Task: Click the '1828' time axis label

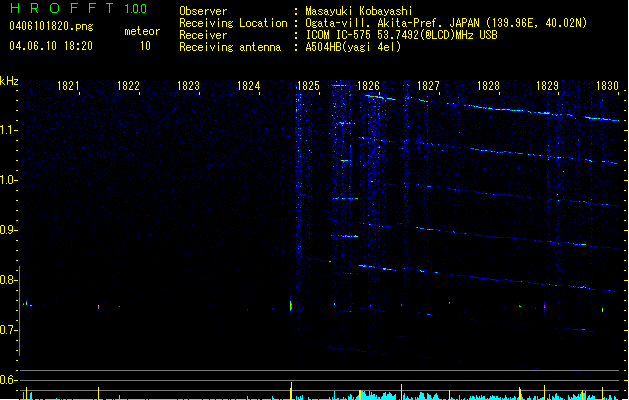Action: (488, 86)
